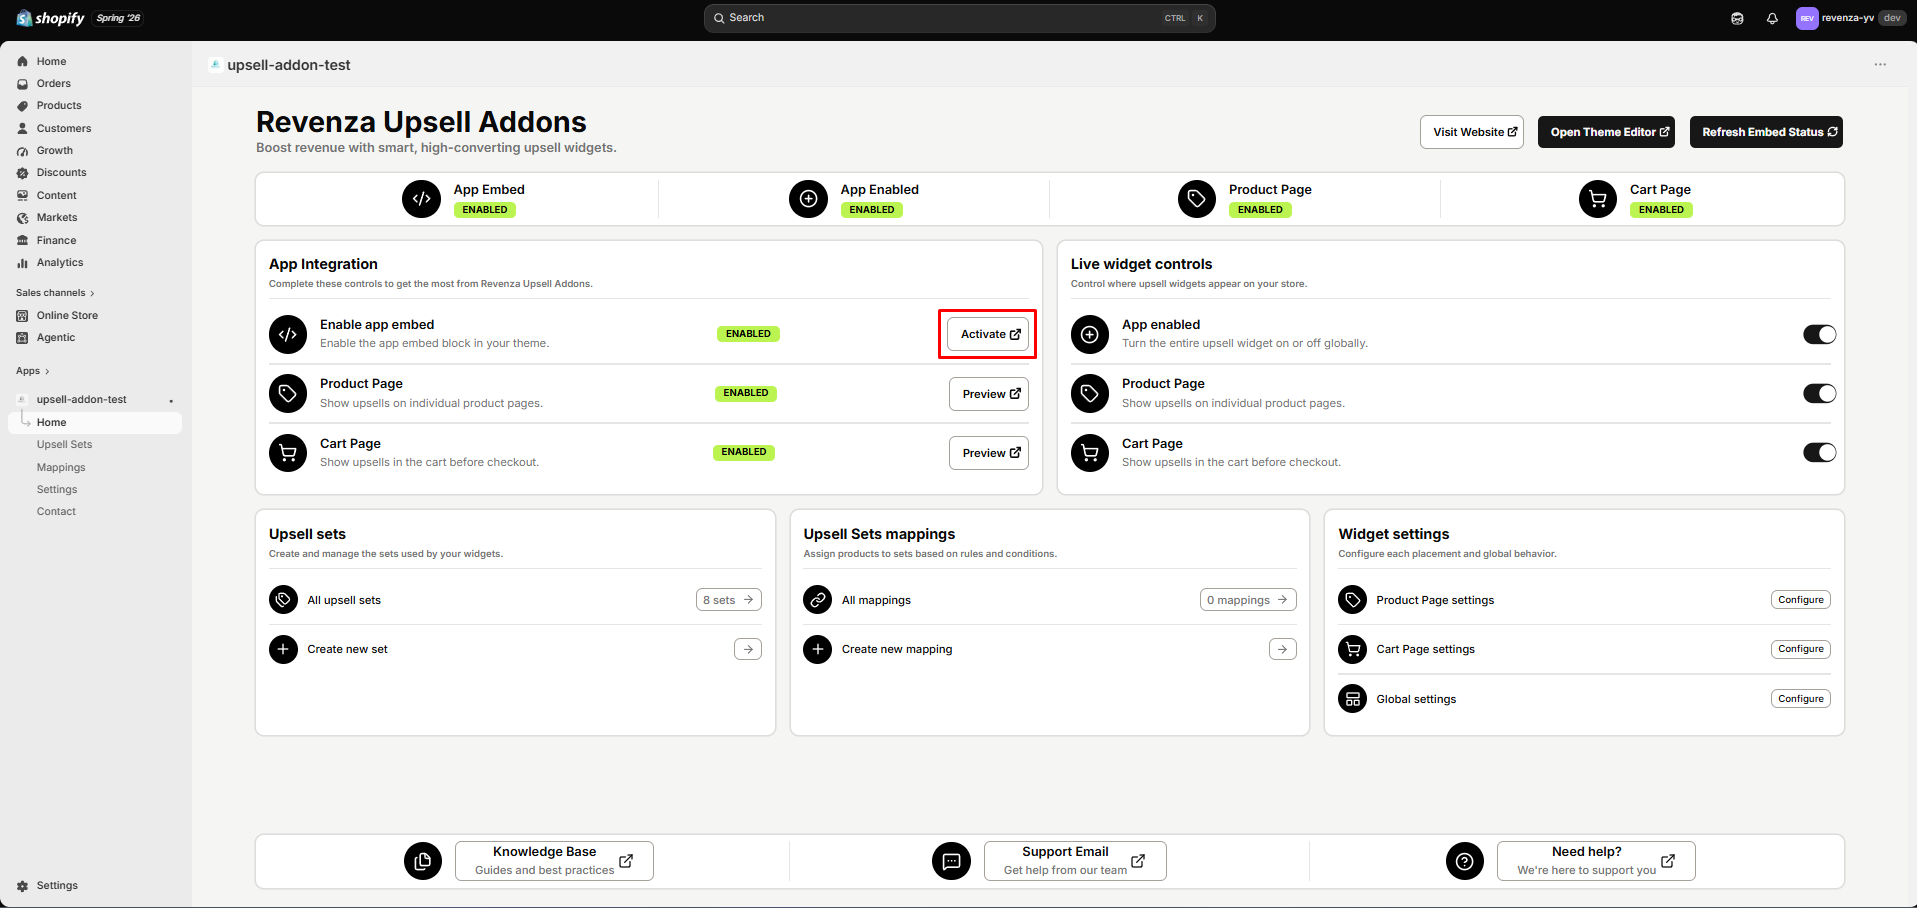Click Preview for Cart Page integration
The image size is (1917, 908).
[x=989, y=453]
